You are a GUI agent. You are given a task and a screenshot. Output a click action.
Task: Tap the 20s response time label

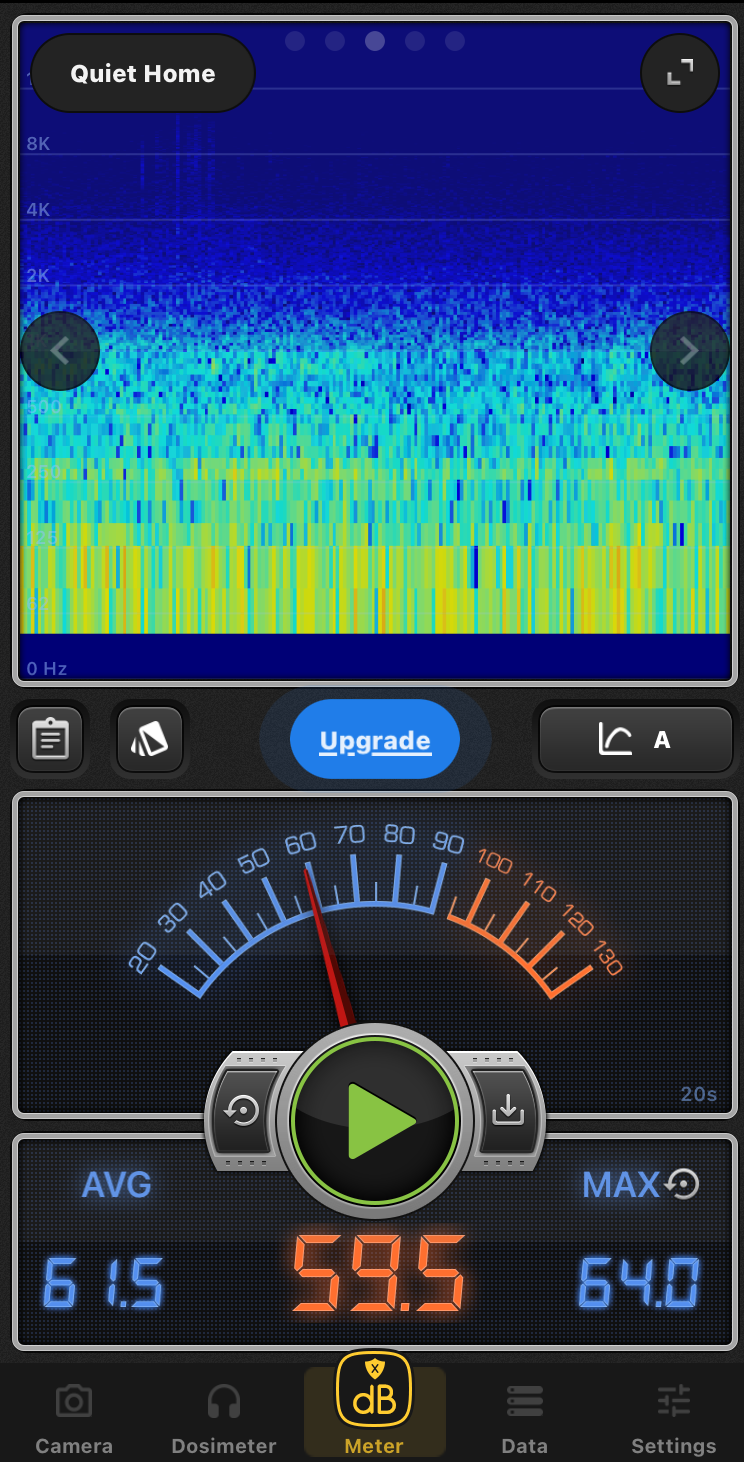pos(698,1094)
